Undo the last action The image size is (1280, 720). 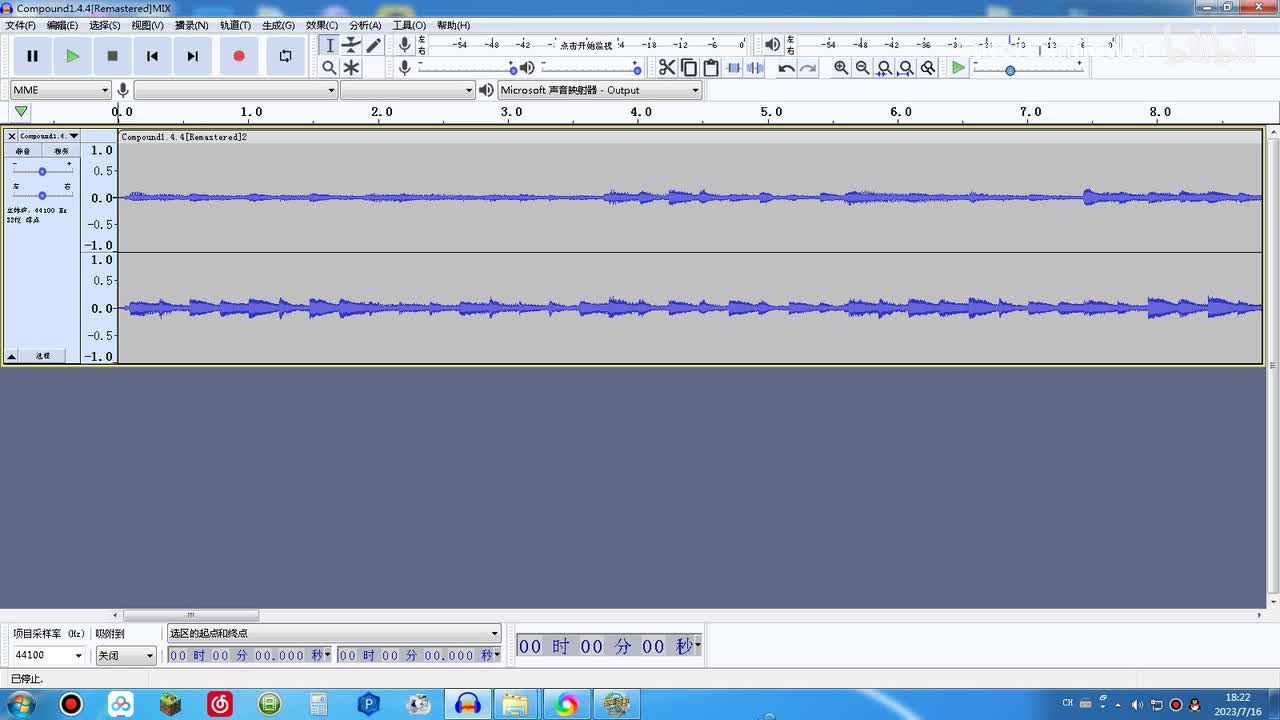coord(786,67)
